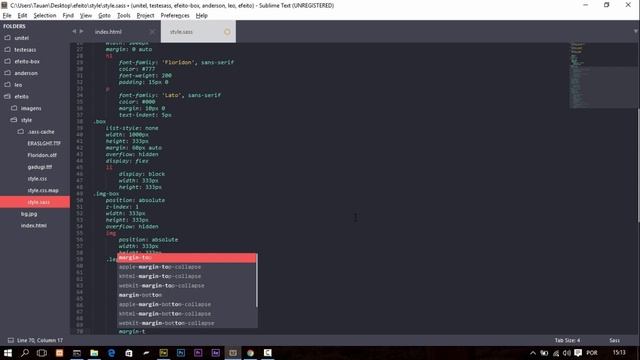This screenshot has height=360, width=640.
Task: Click the unsaved-changes circle on style.sass tab
Action: click(227, 32)
